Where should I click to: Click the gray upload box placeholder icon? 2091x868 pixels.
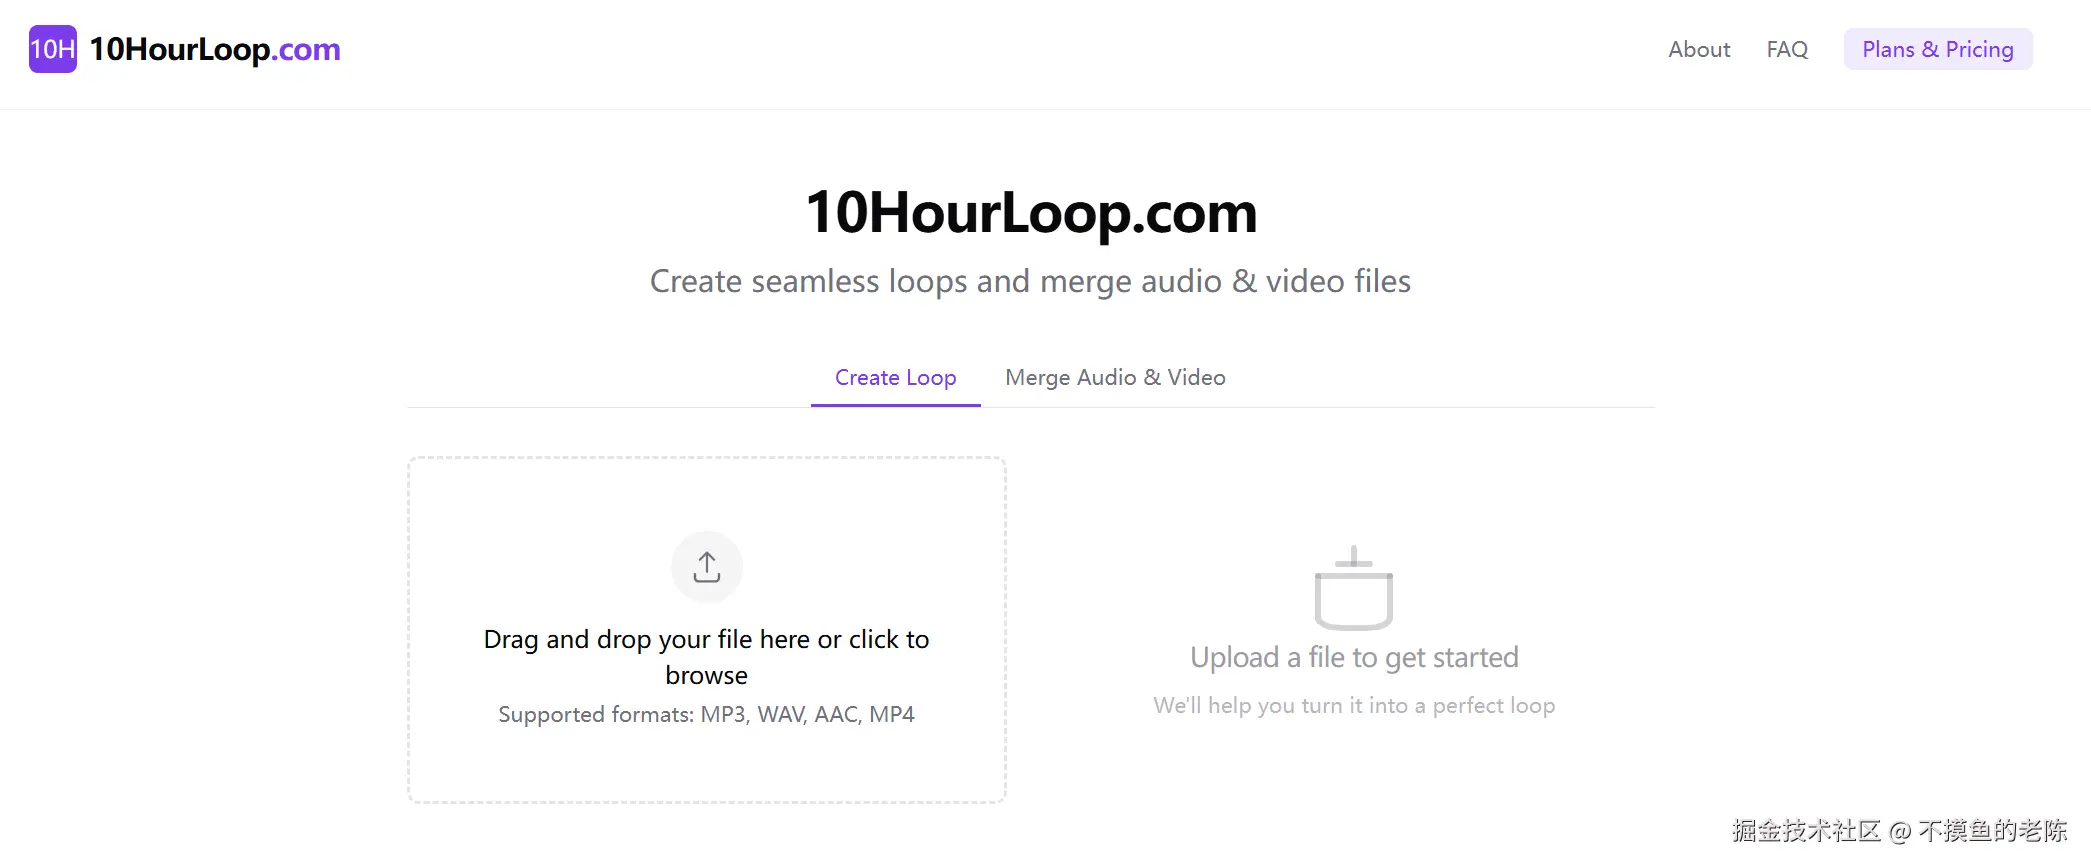click(1354, 588)
